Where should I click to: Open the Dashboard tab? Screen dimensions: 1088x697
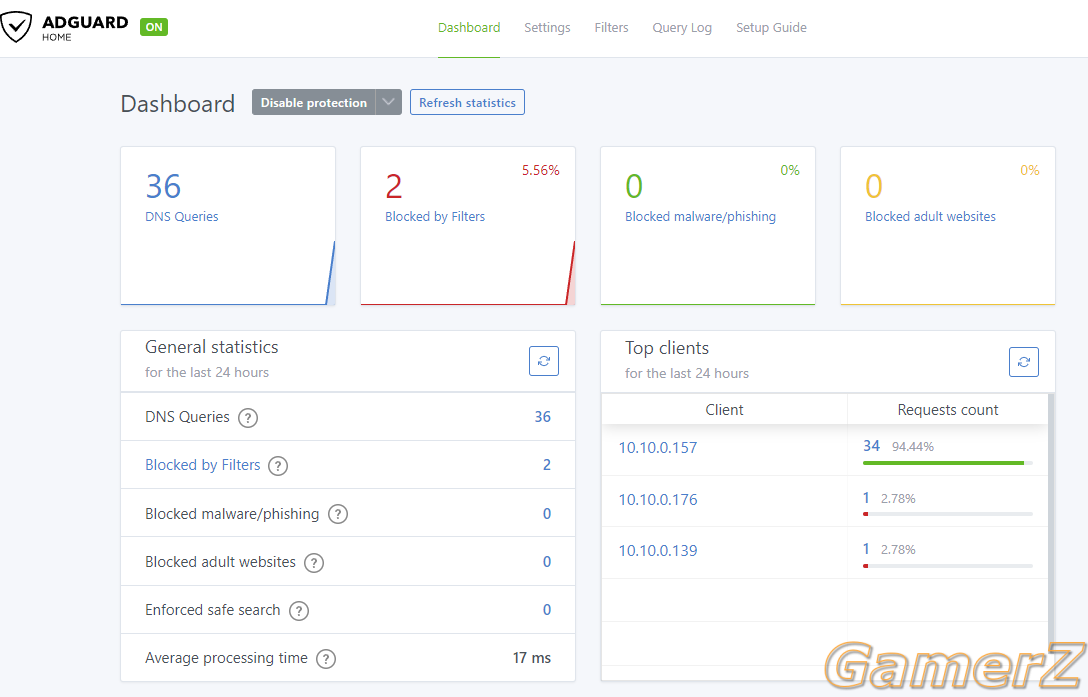[469, 28]
